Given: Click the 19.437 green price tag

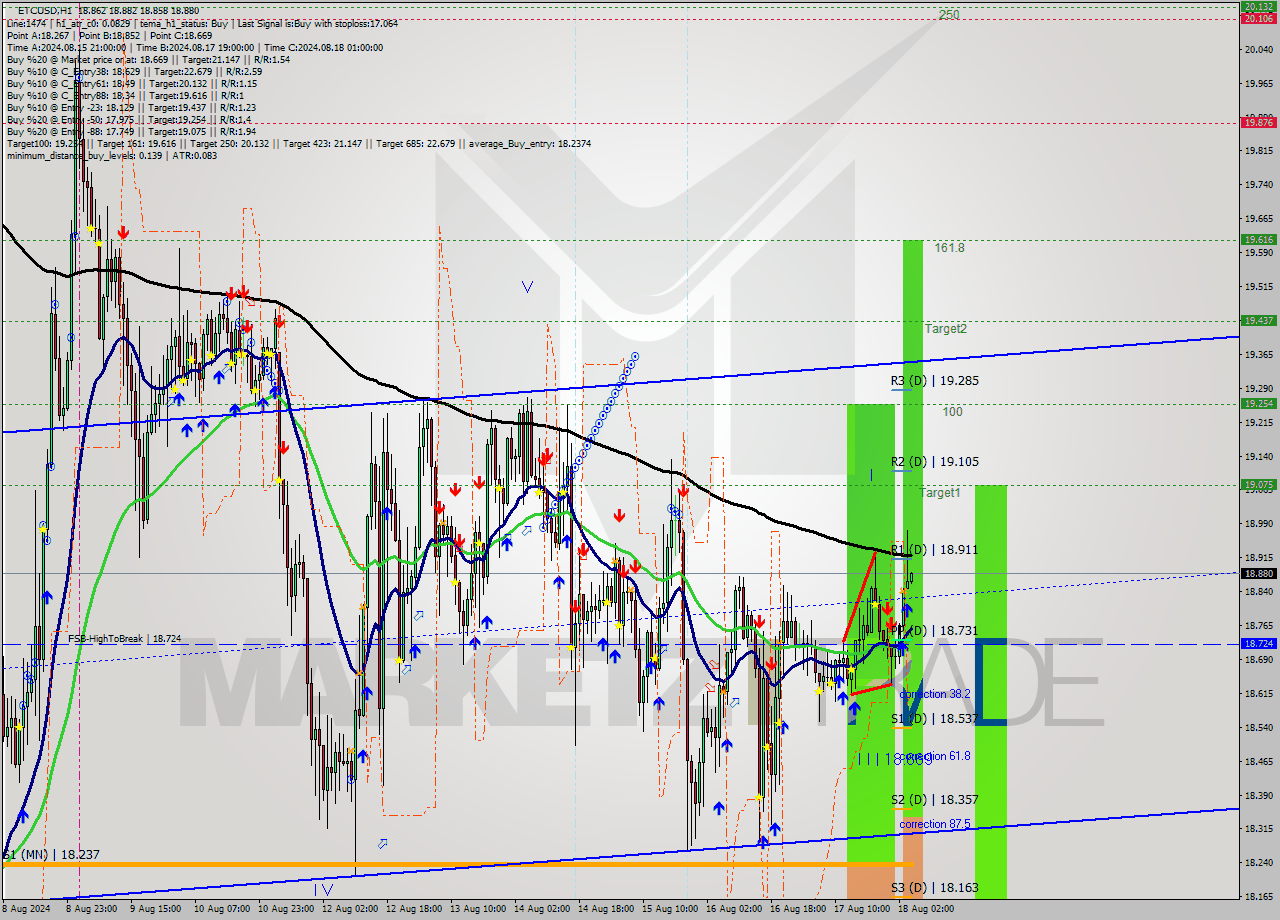Looking at the screenshot, I should (1257, 320).
